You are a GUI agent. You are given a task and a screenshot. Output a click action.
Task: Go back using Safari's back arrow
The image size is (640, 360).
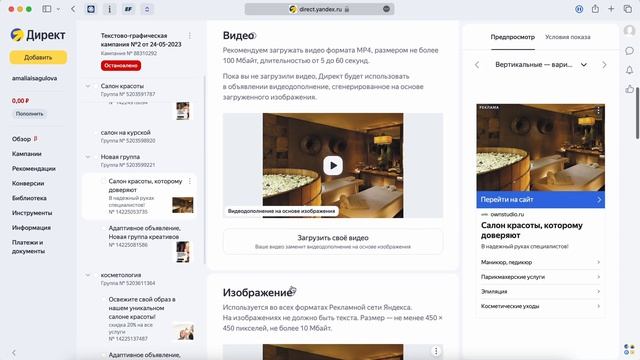[73, 9]
